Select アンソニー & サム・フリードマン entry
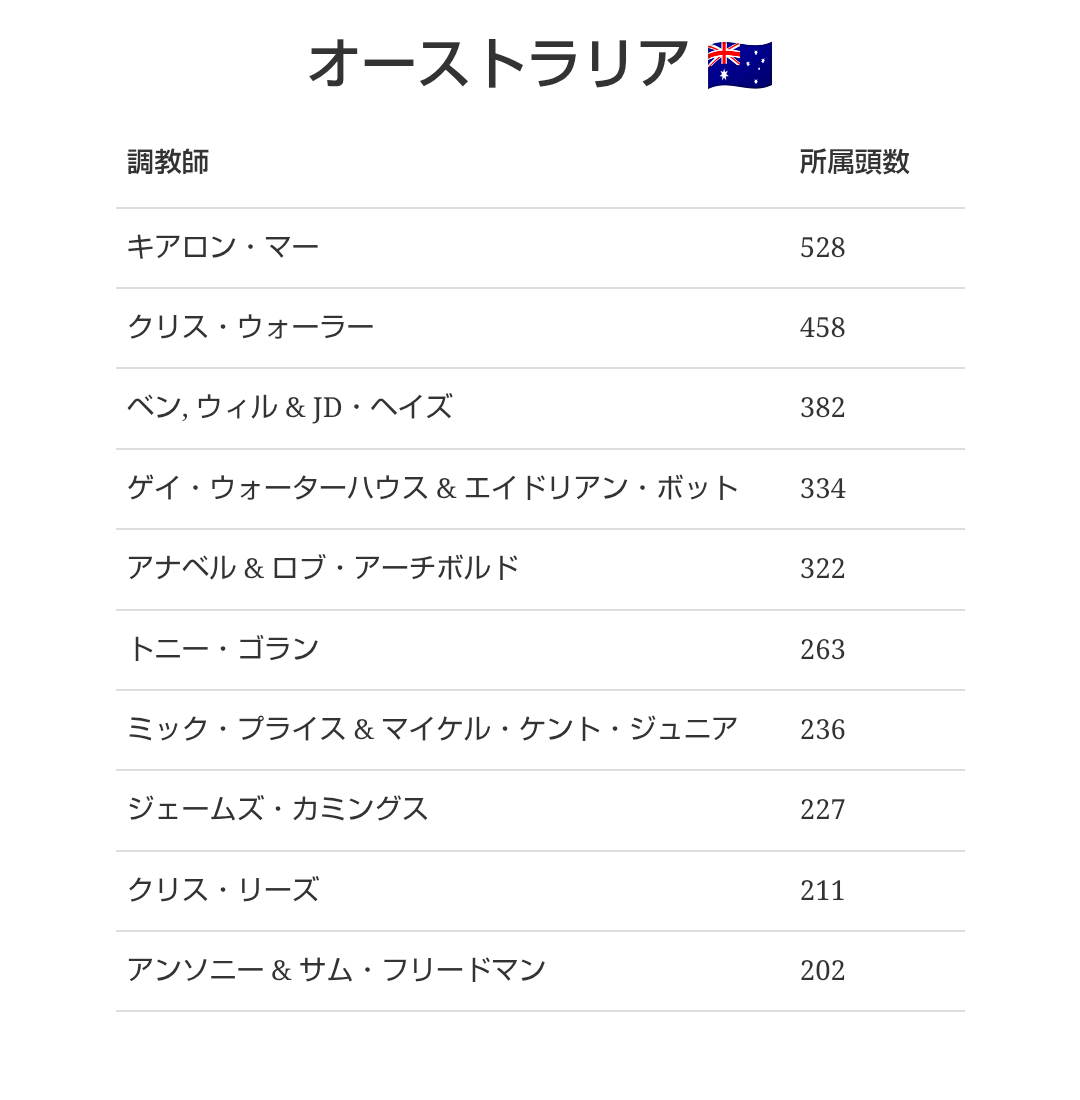The image size is (1080, 1100). tap(336, 970)
